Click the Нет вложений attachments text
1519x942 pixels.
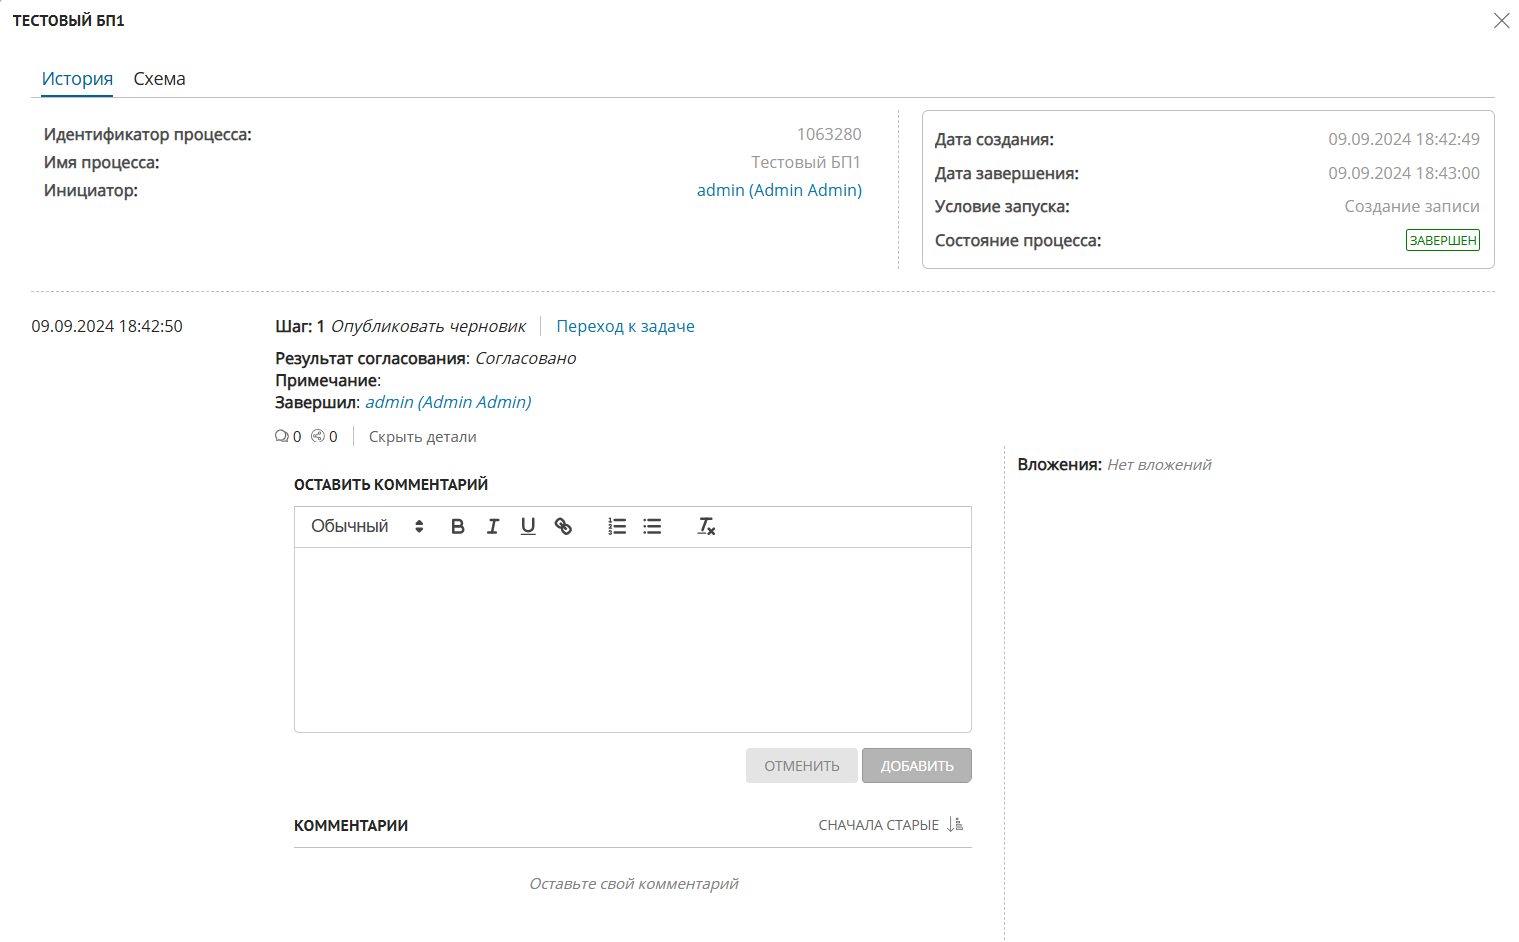click(1159, 465)
